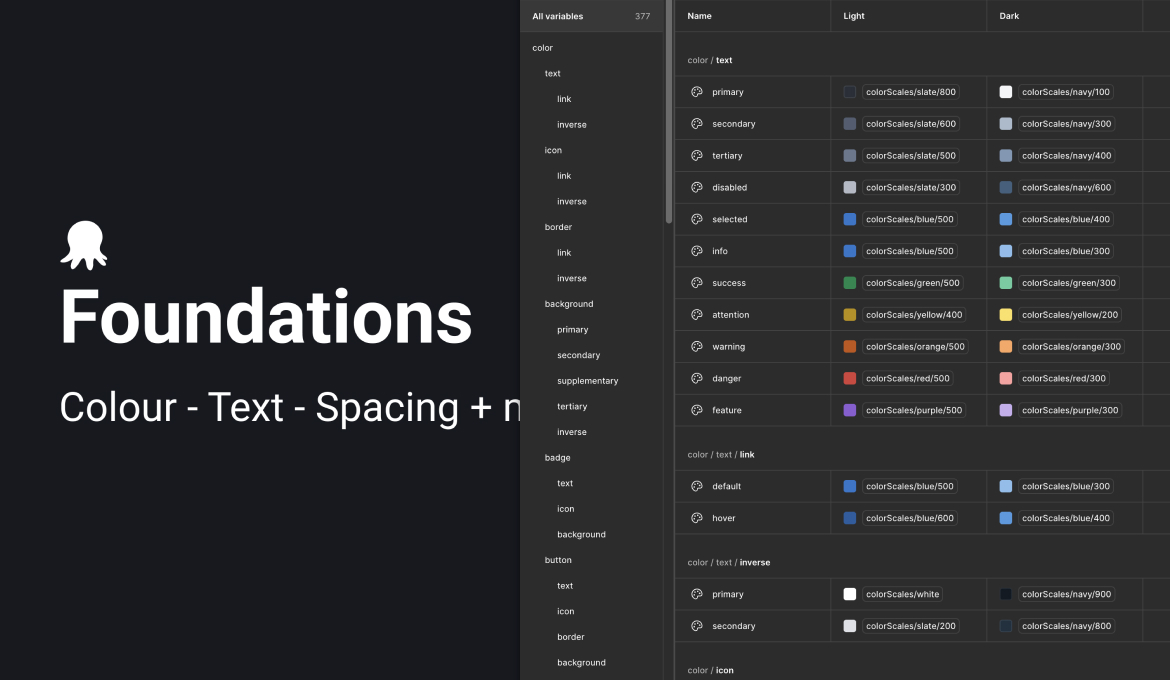1170x680 pixels.
Task: Click the purple swatch for feature light value
Action: tap(850, 410)
